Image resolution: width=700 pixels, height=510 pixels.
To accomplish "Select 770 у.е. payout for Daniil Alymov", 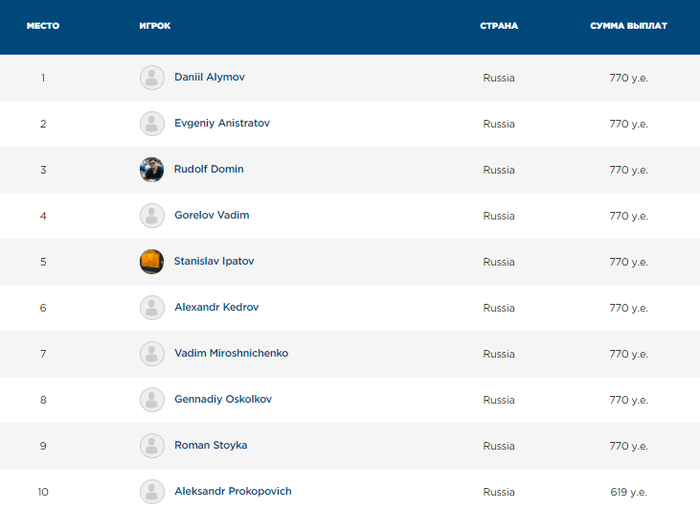I will coord(629,78).
